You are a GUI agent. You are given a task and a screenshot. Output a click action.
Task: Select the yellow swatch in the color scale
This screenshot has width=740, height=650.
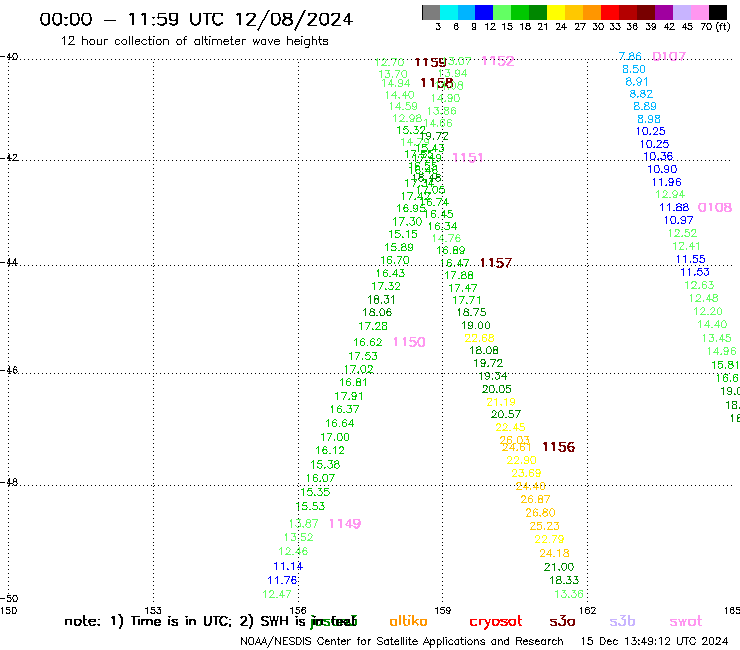[556, 12]
